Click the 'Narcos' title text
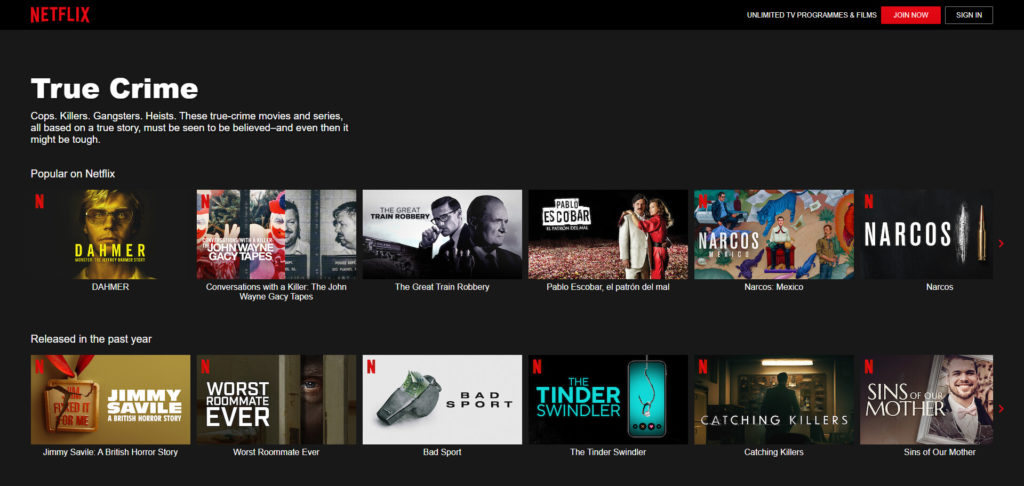The image size is (1024, 486). pos(940,287)
